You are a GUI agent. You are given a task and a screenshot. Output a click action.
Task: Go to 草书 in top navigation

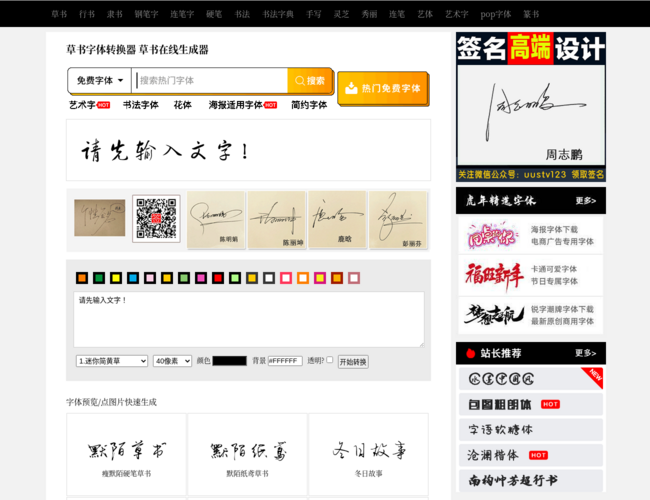59,14
